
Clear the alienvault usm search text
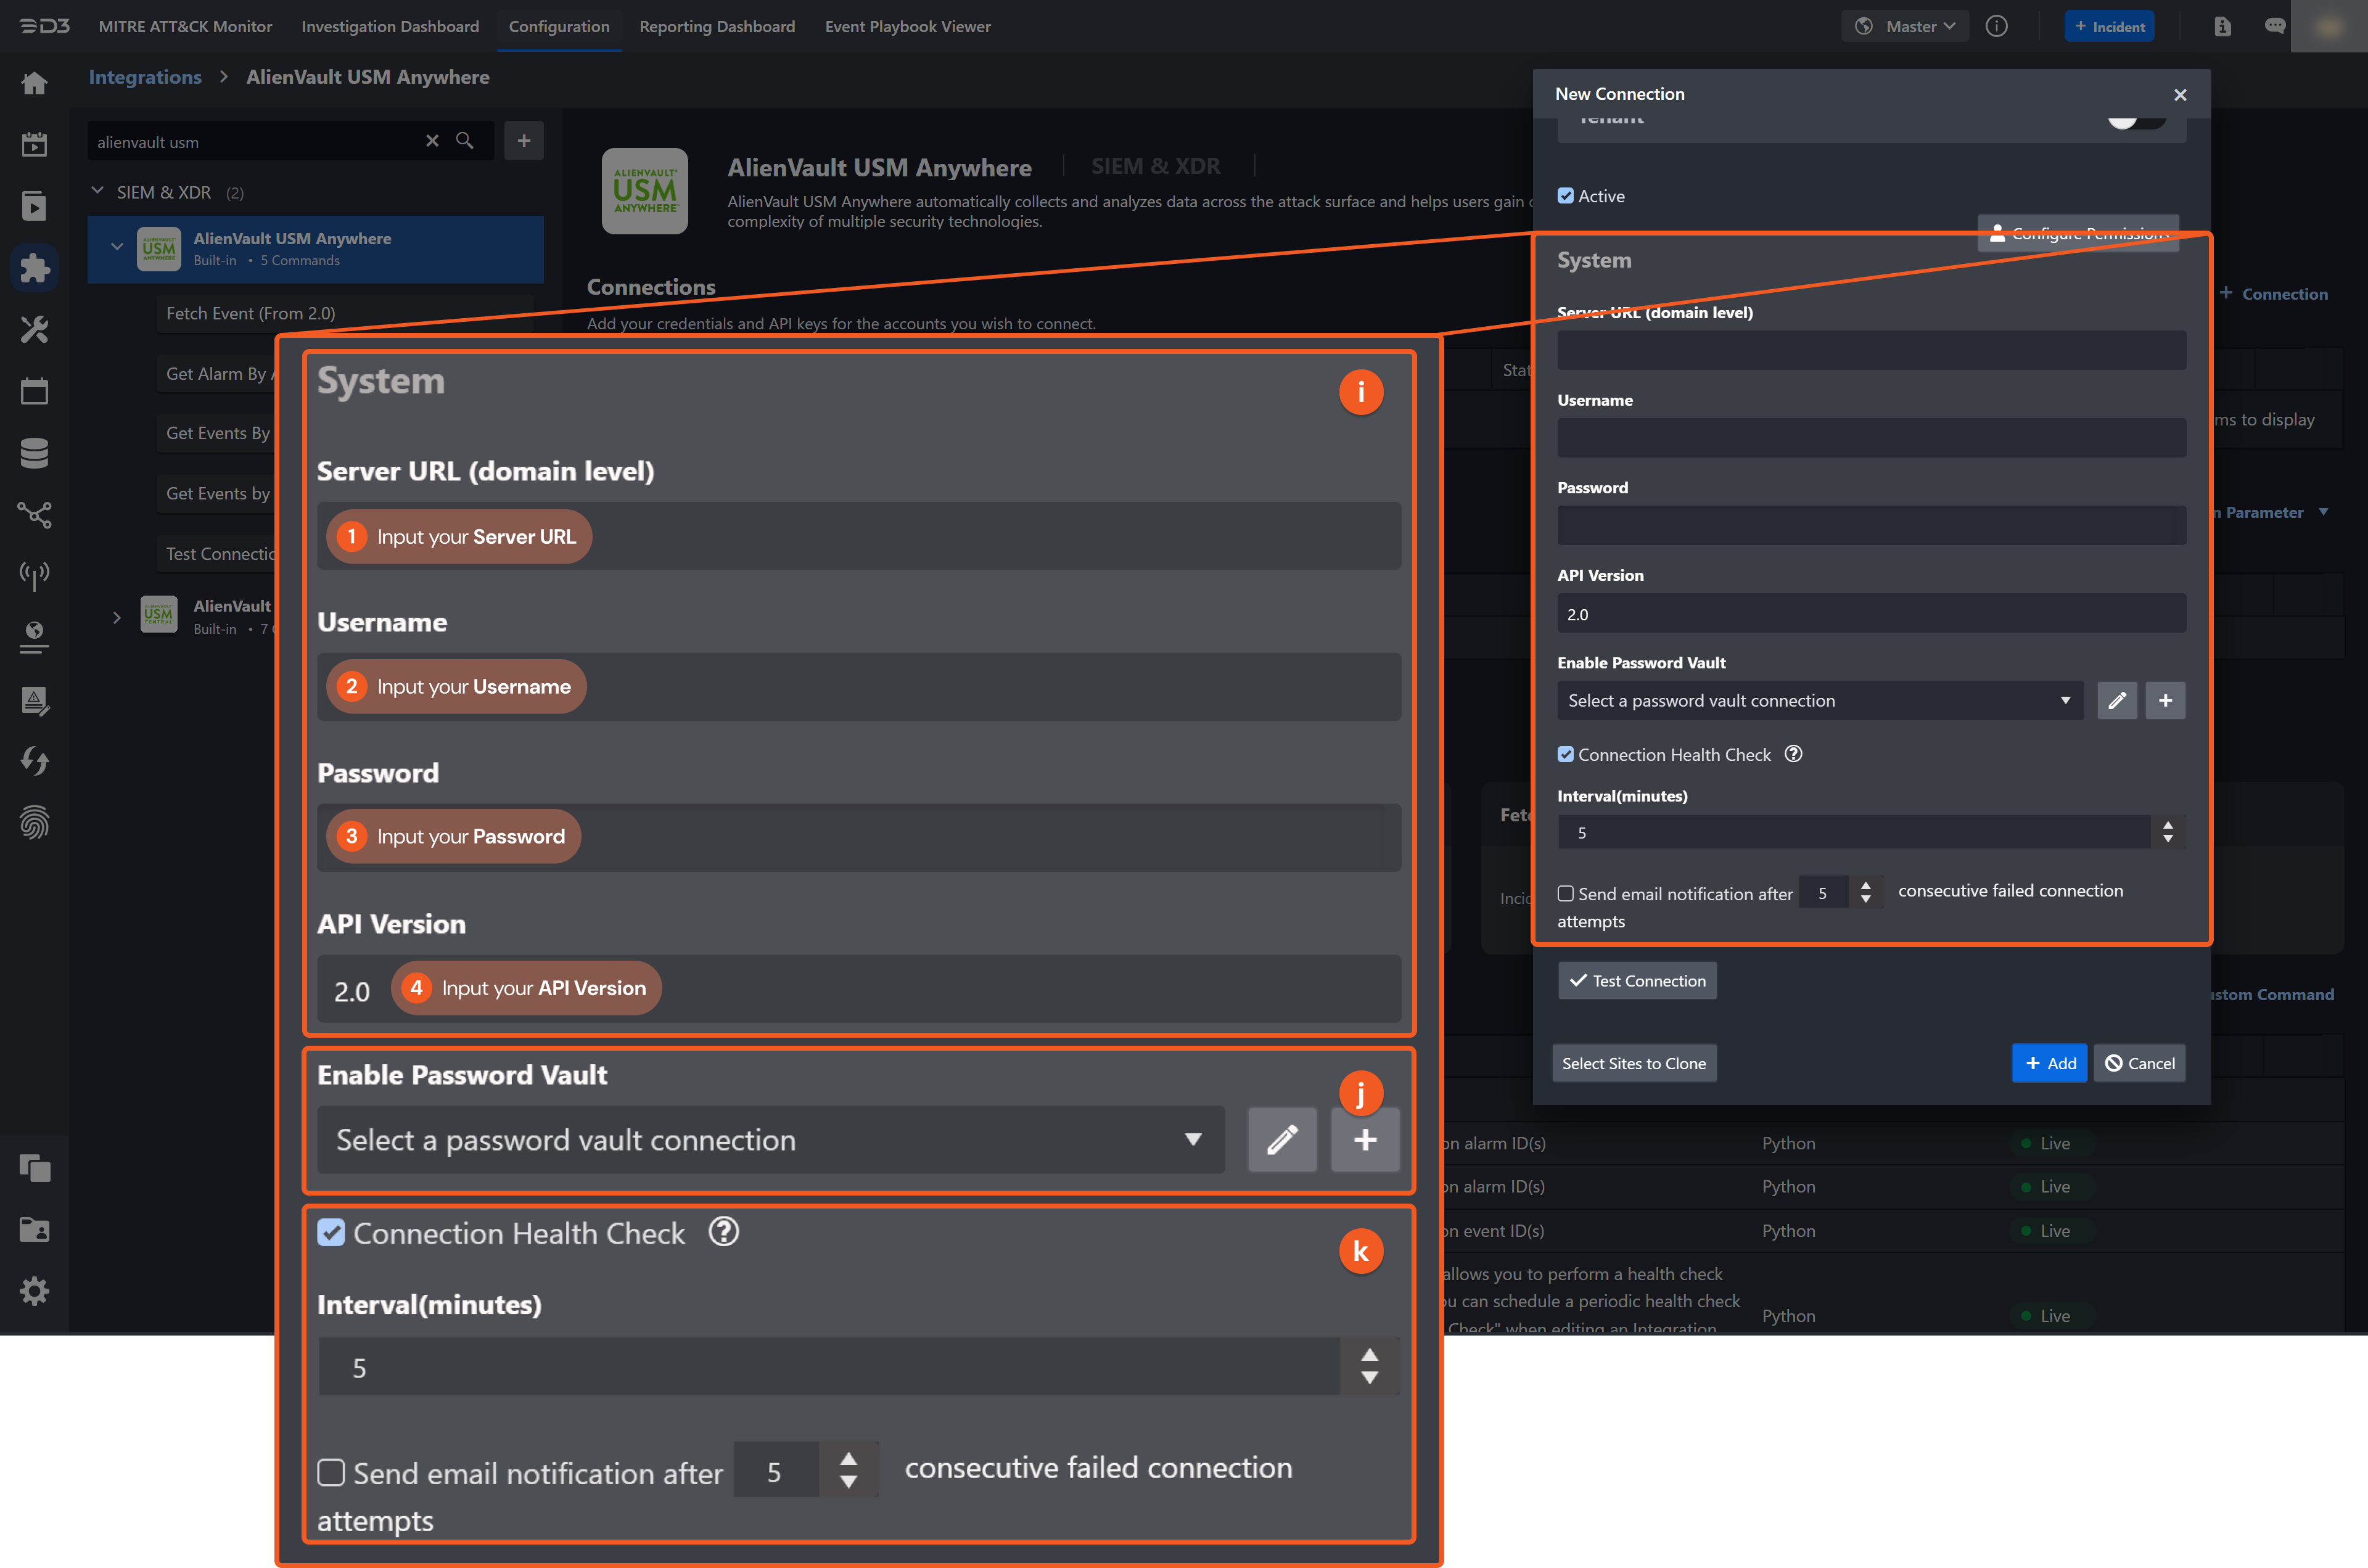(432, 141)
